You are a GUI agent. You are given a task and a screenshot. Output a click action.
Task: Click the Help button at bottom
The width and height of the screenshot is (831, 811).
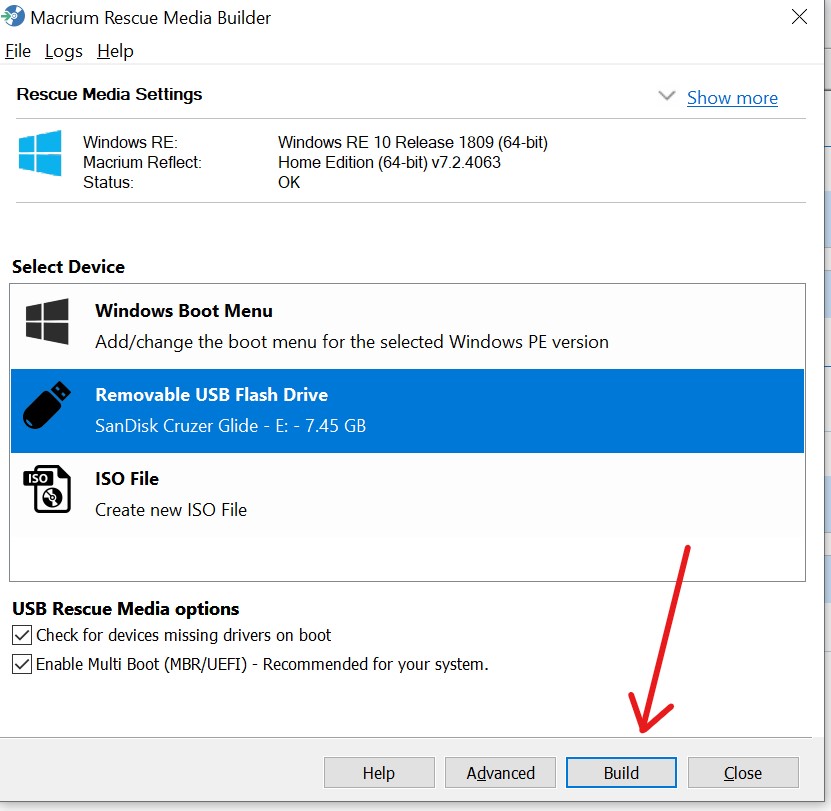379,773
